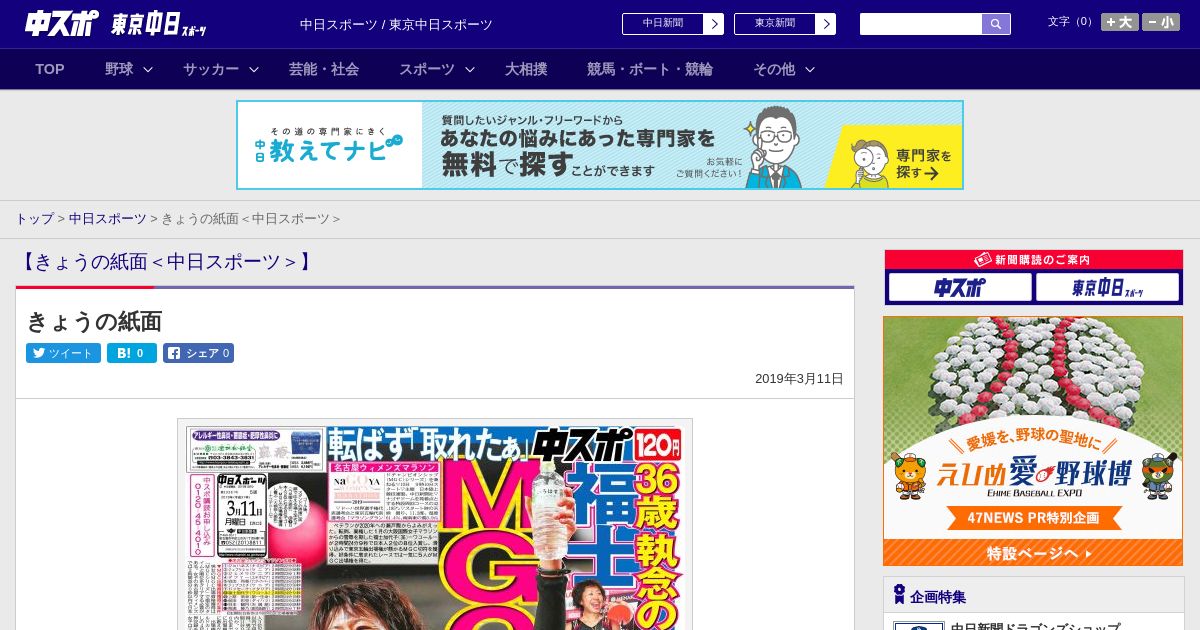Click the トップ breadcrumb link
The height and width of the screenshot is (630, 1200).
coord(34,218)
